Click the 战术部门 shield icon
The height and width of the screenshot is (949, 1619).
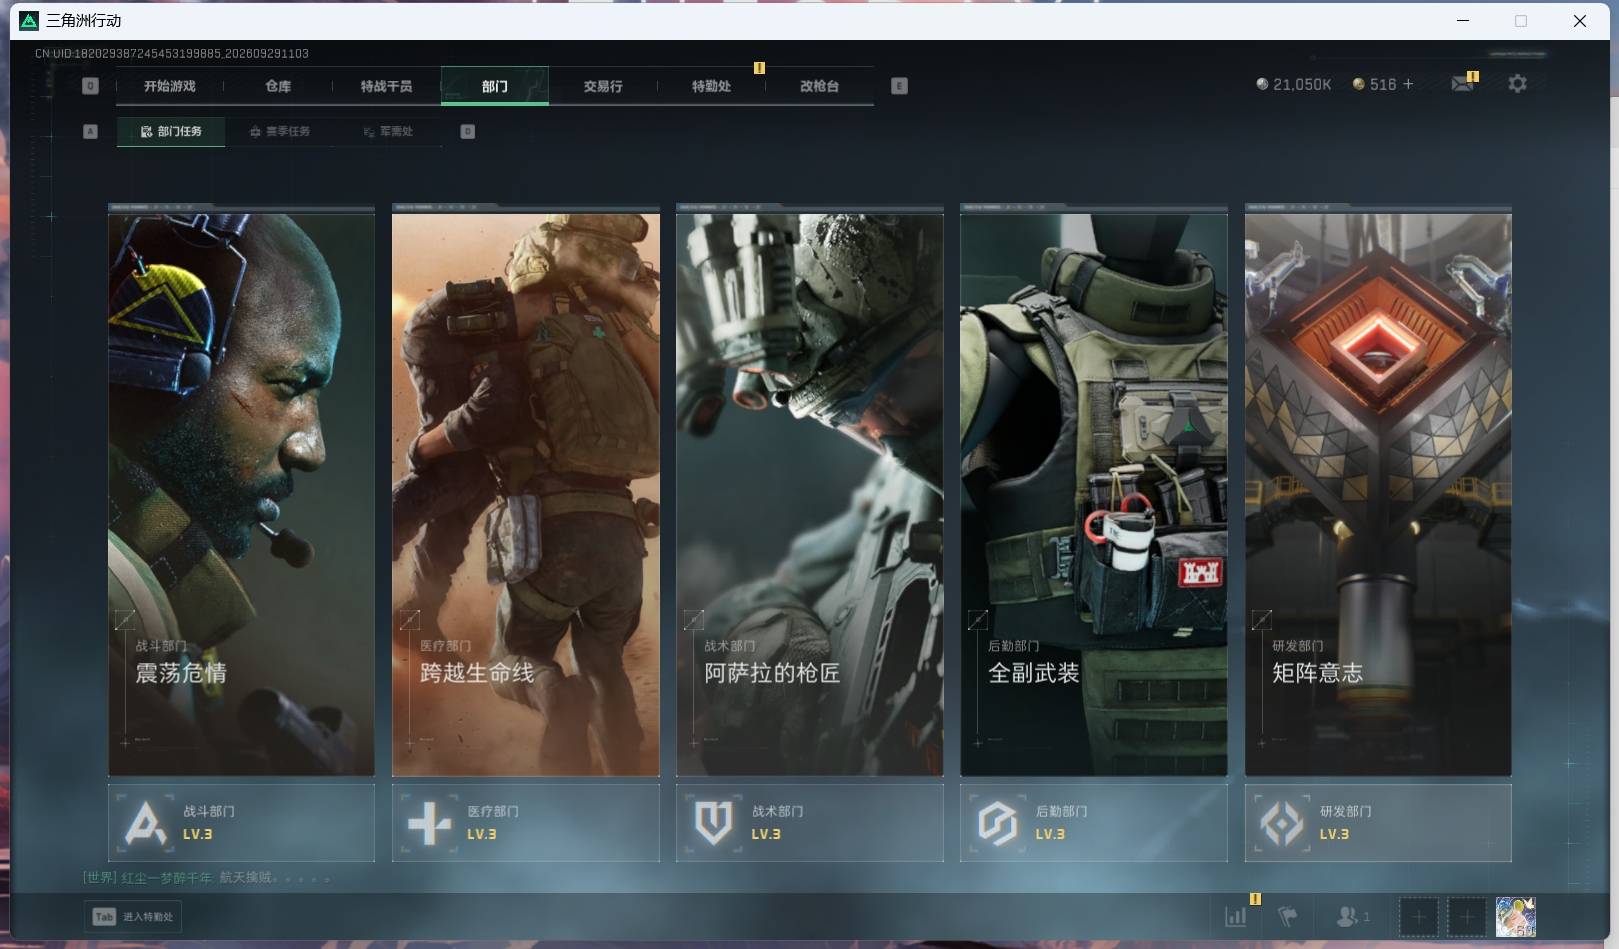click(x=714, y=823)
